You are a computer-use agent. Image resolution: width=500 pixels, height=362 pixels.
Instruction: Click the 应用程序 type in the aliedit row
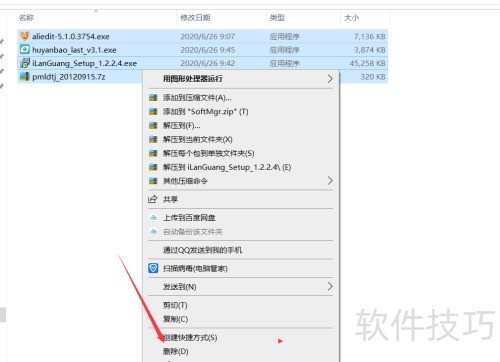pos(284,36)
